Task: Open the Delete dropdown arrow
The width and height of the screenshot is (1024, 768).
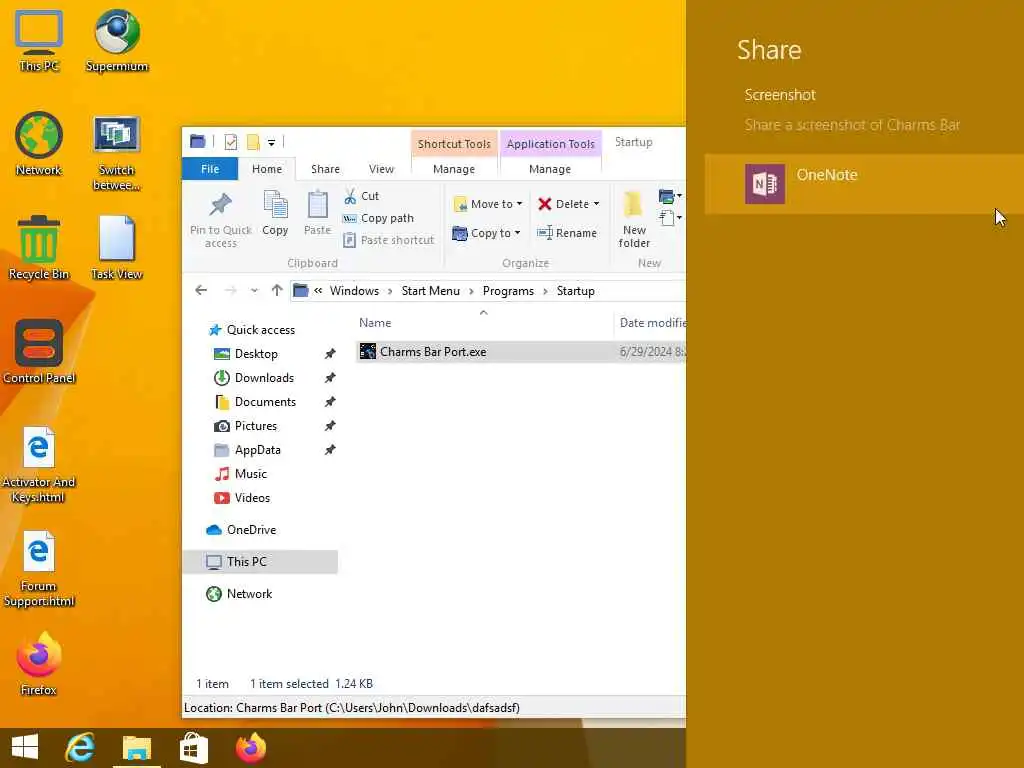Action: (x=596, y=204)
